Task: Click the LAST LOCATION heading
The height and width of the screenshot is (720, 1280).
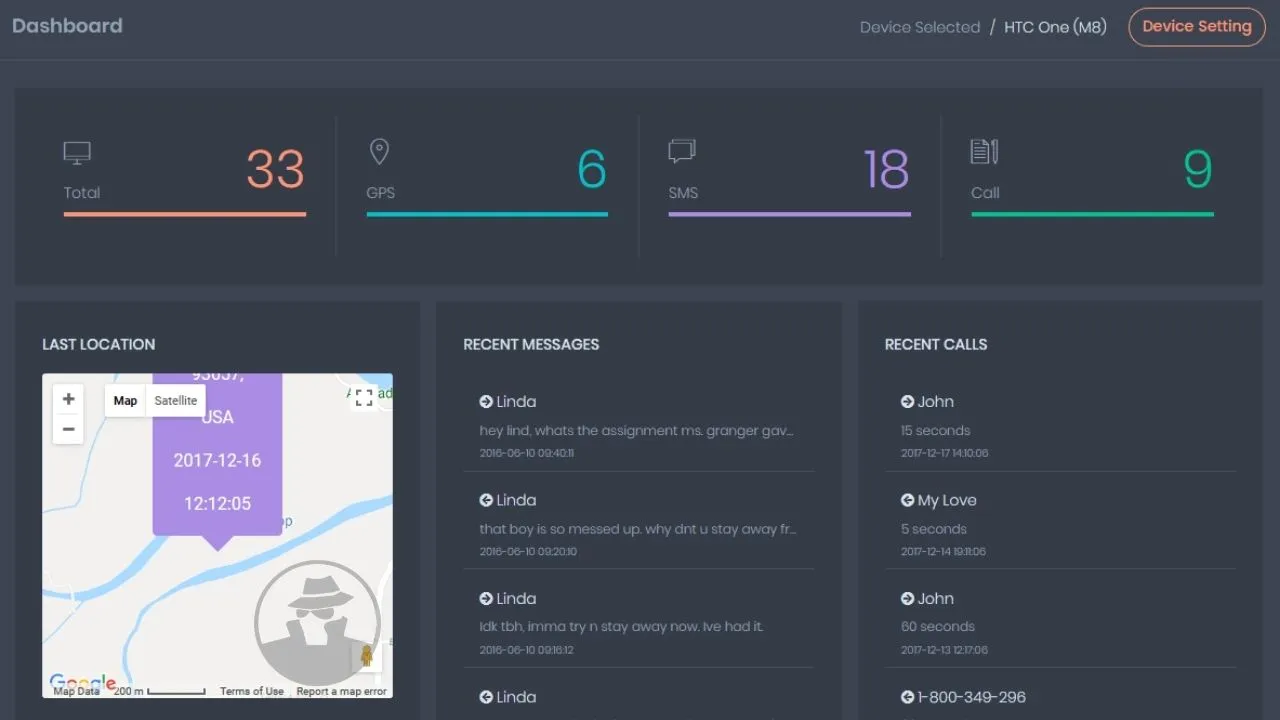Action: coord(98,344)
